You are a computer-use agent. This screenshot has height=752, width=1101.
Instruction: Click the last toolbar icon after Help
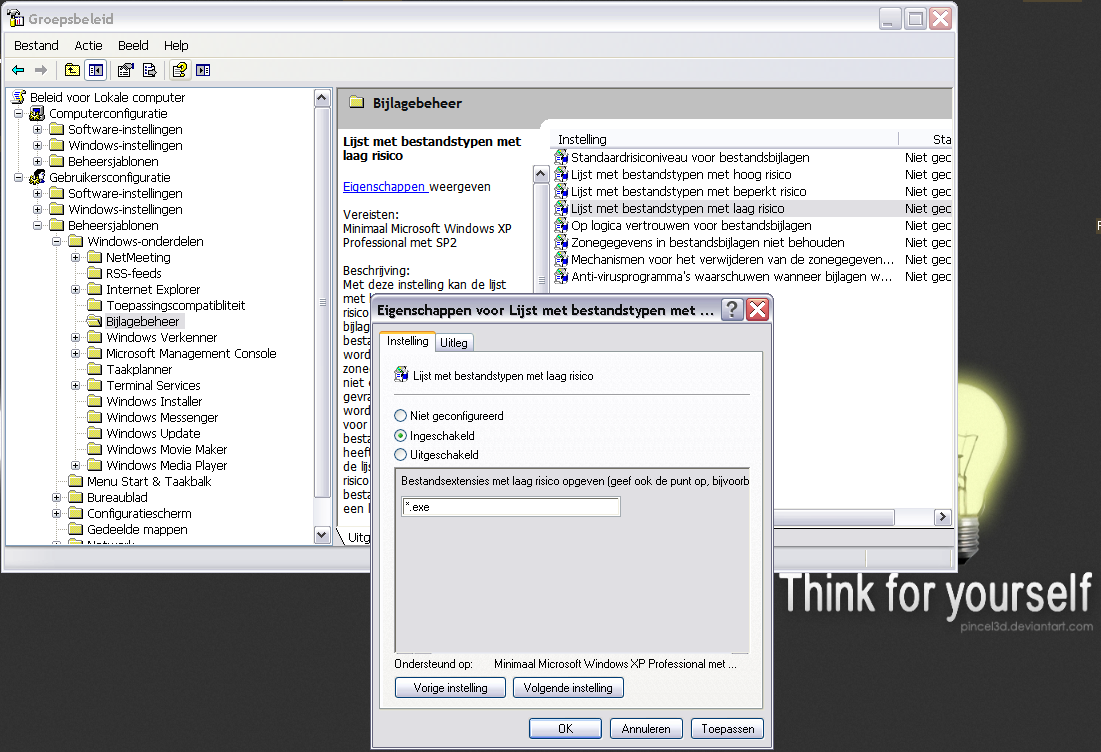203,70
